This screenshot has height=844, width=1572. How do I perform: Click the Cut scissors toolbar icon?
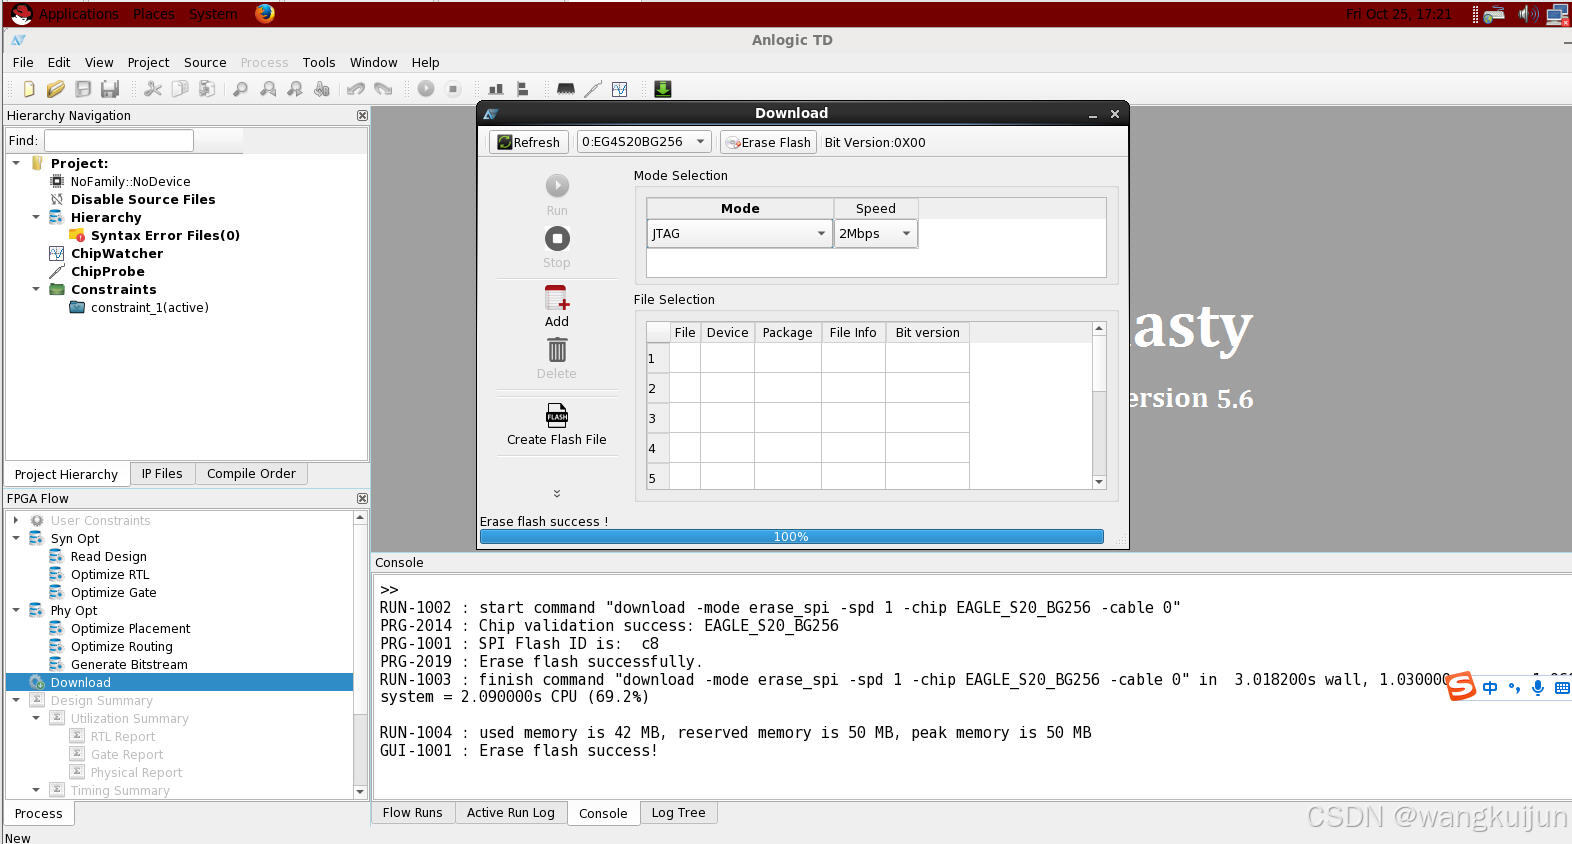pos(153,89)
